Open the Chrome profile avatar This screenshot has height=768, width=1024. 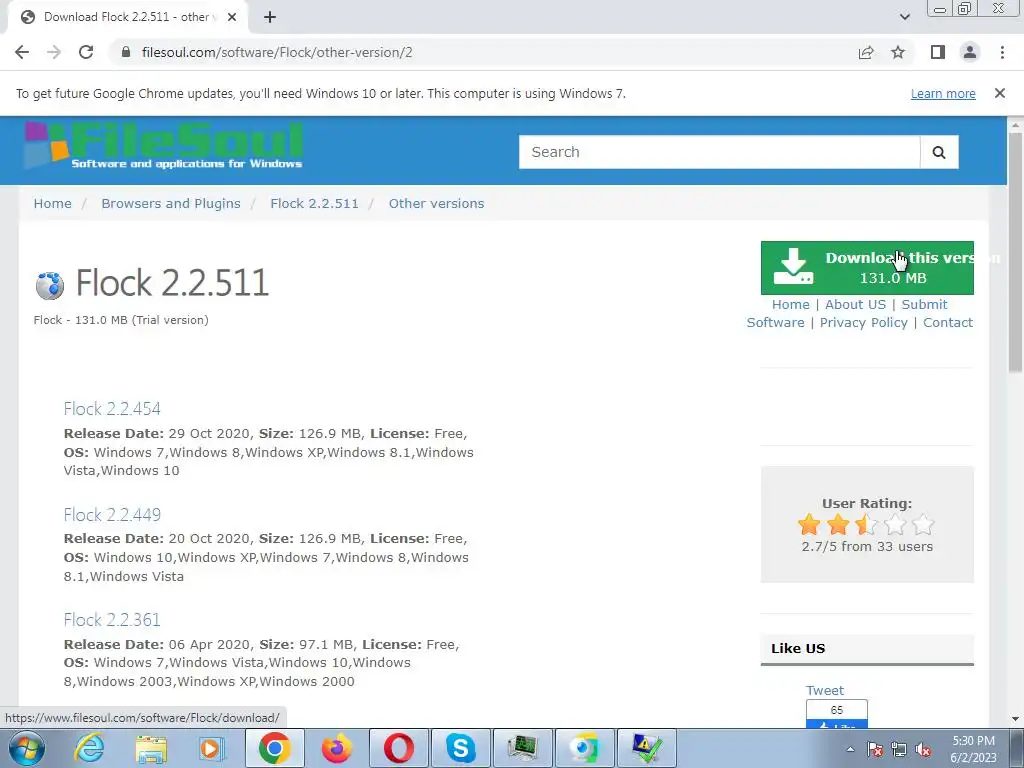[x=970, y=52]
